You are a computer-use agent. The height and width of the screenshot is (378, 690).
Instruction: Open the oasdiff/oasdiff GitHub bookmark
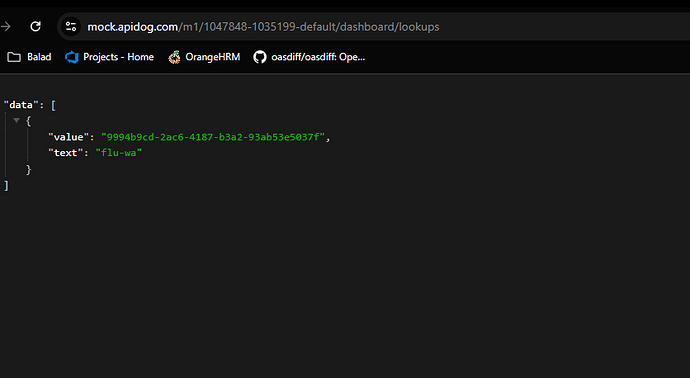309,57
